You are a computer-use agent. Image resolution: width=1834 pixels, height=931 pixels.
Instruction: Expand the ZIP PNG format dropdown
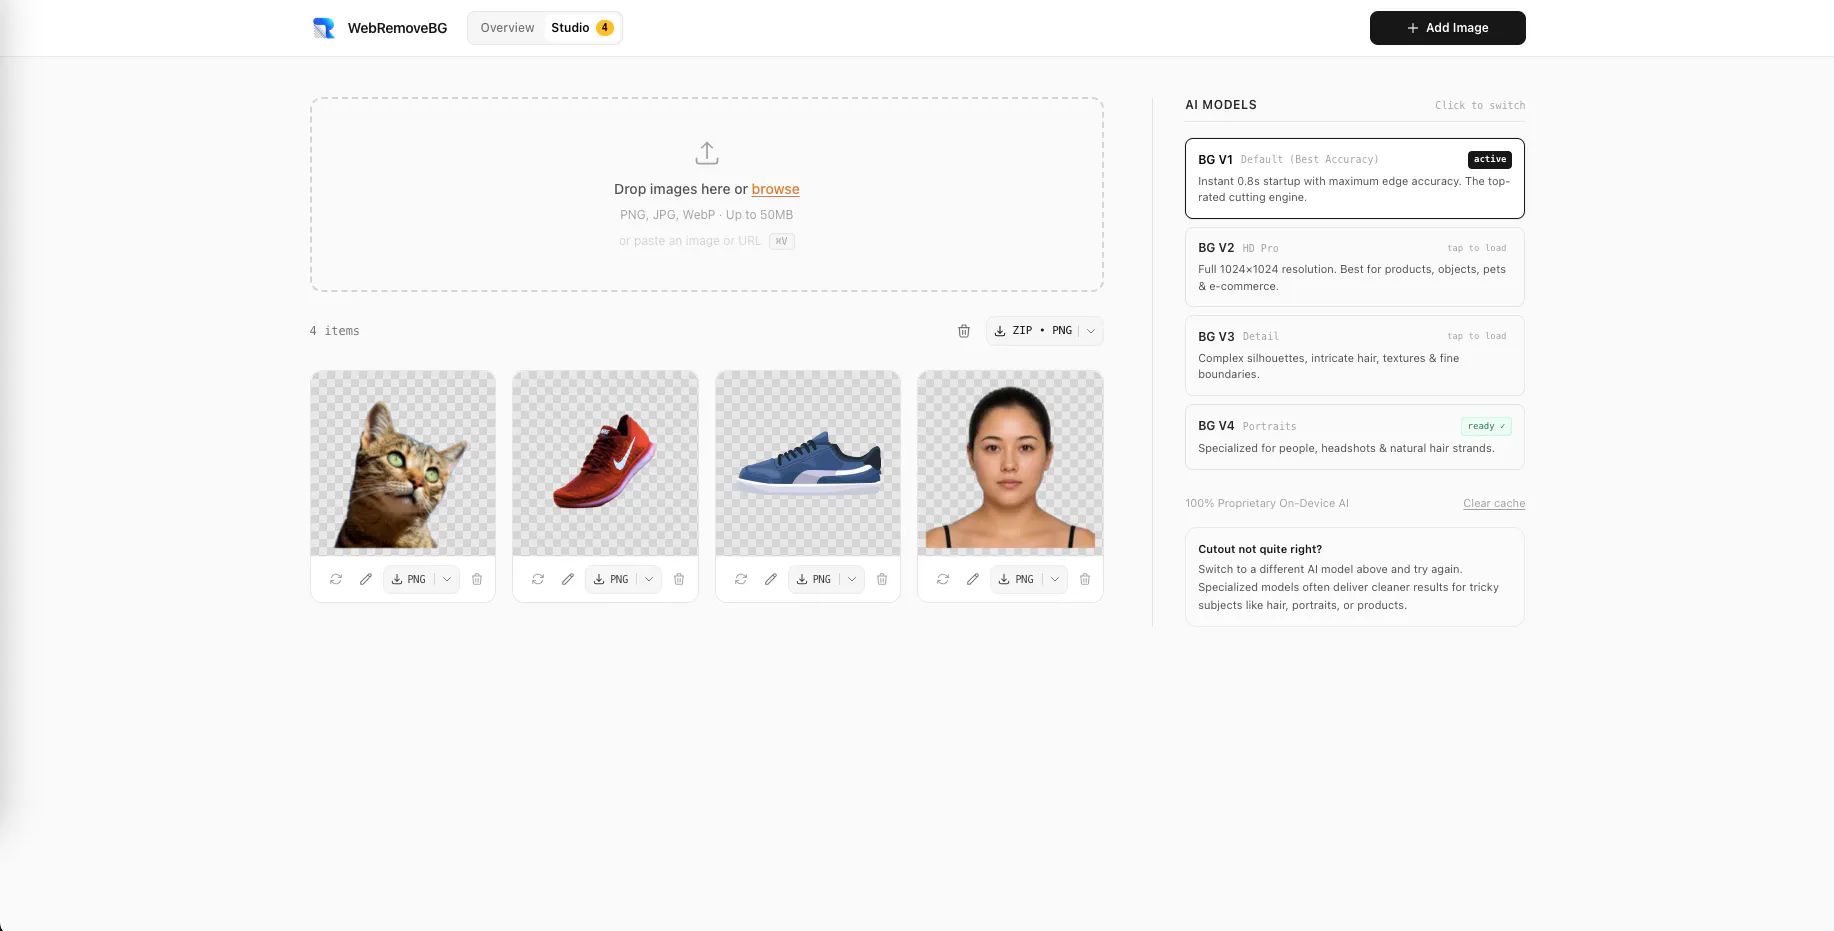click(x=1091, y=331)
